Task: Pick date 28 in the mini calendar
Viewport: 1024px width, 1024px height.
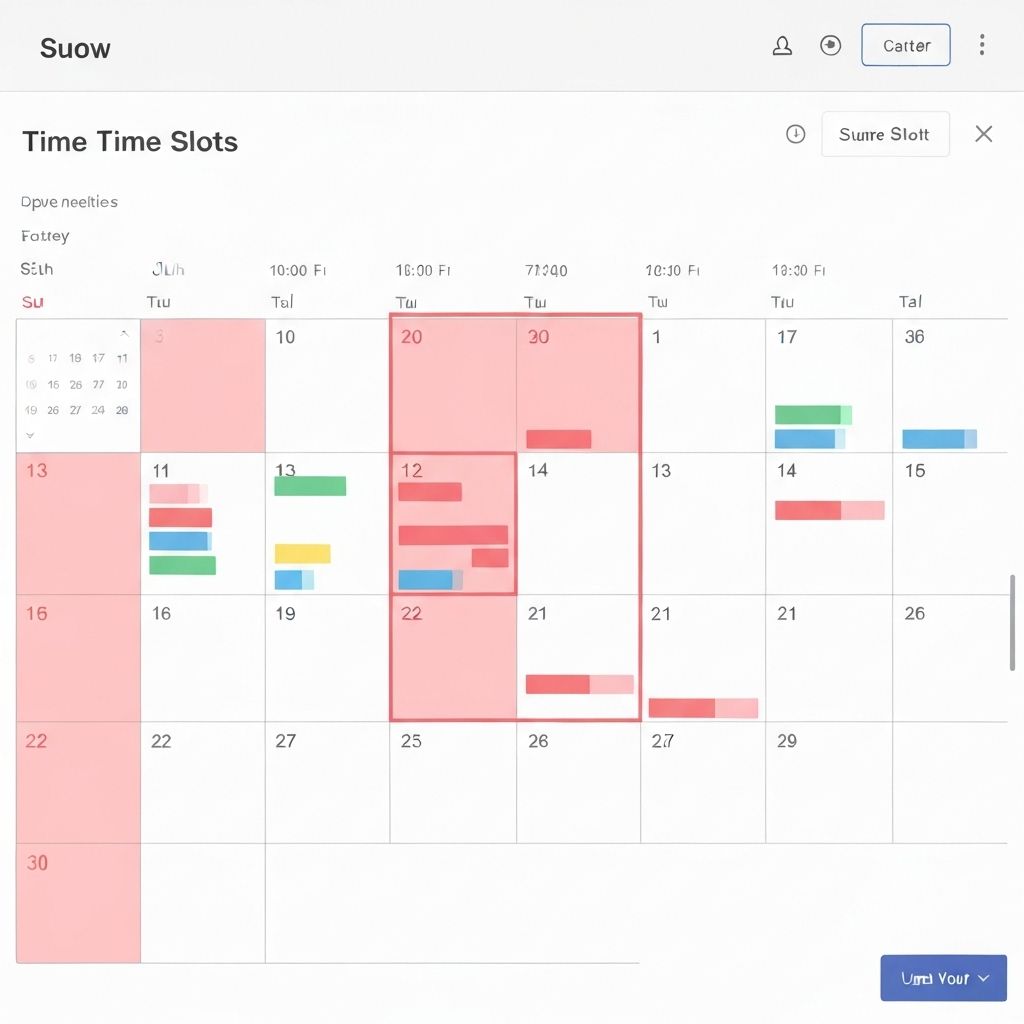Action: 122,410
